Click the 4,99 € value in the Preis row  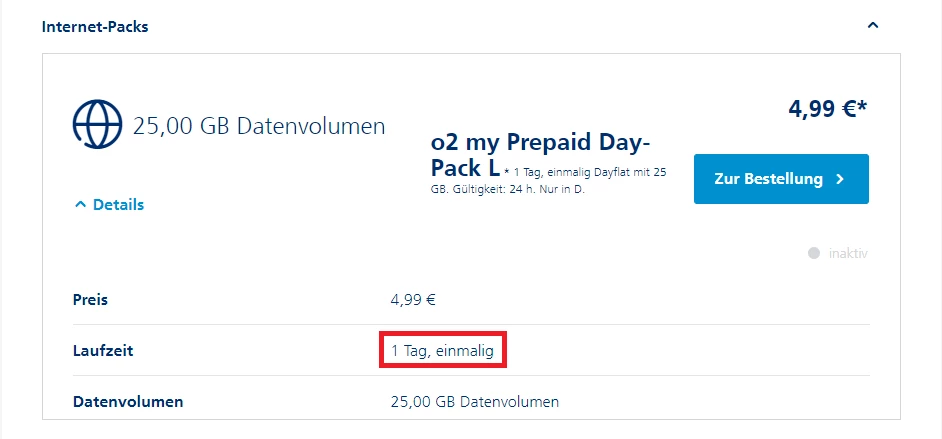coord(413,299)
